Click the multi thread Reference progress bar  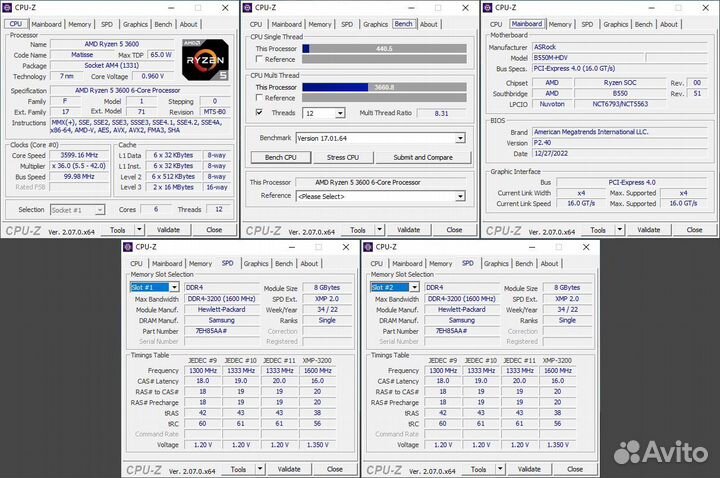384,98
